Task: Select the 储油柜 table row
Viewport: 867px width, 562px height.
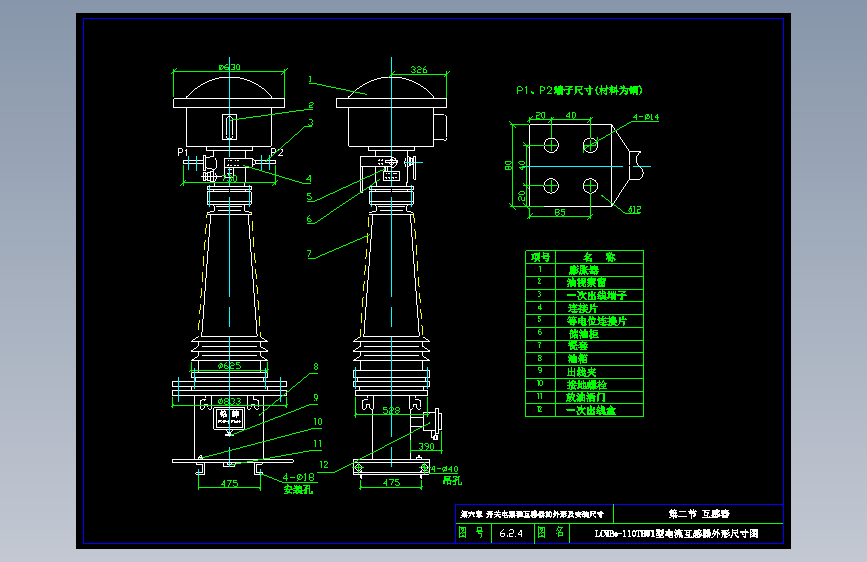Action: click(x=584, y=334)
